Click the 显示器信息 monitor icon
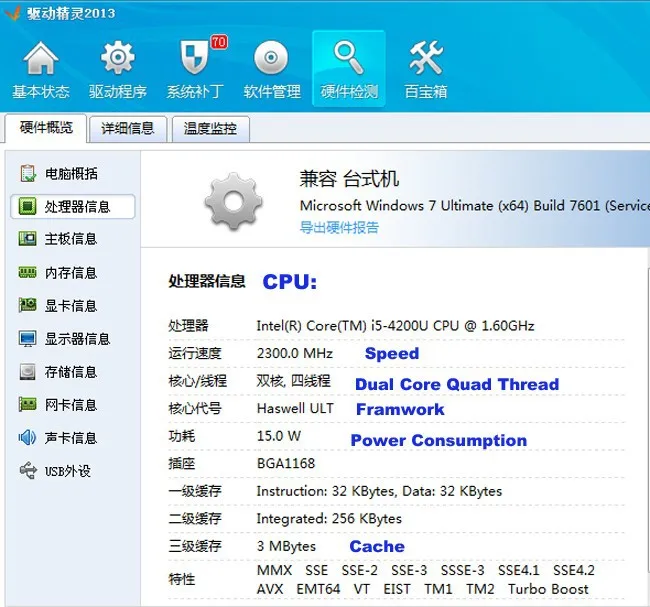The height and width of the screenshot is (607, 650). coord(28,339)
